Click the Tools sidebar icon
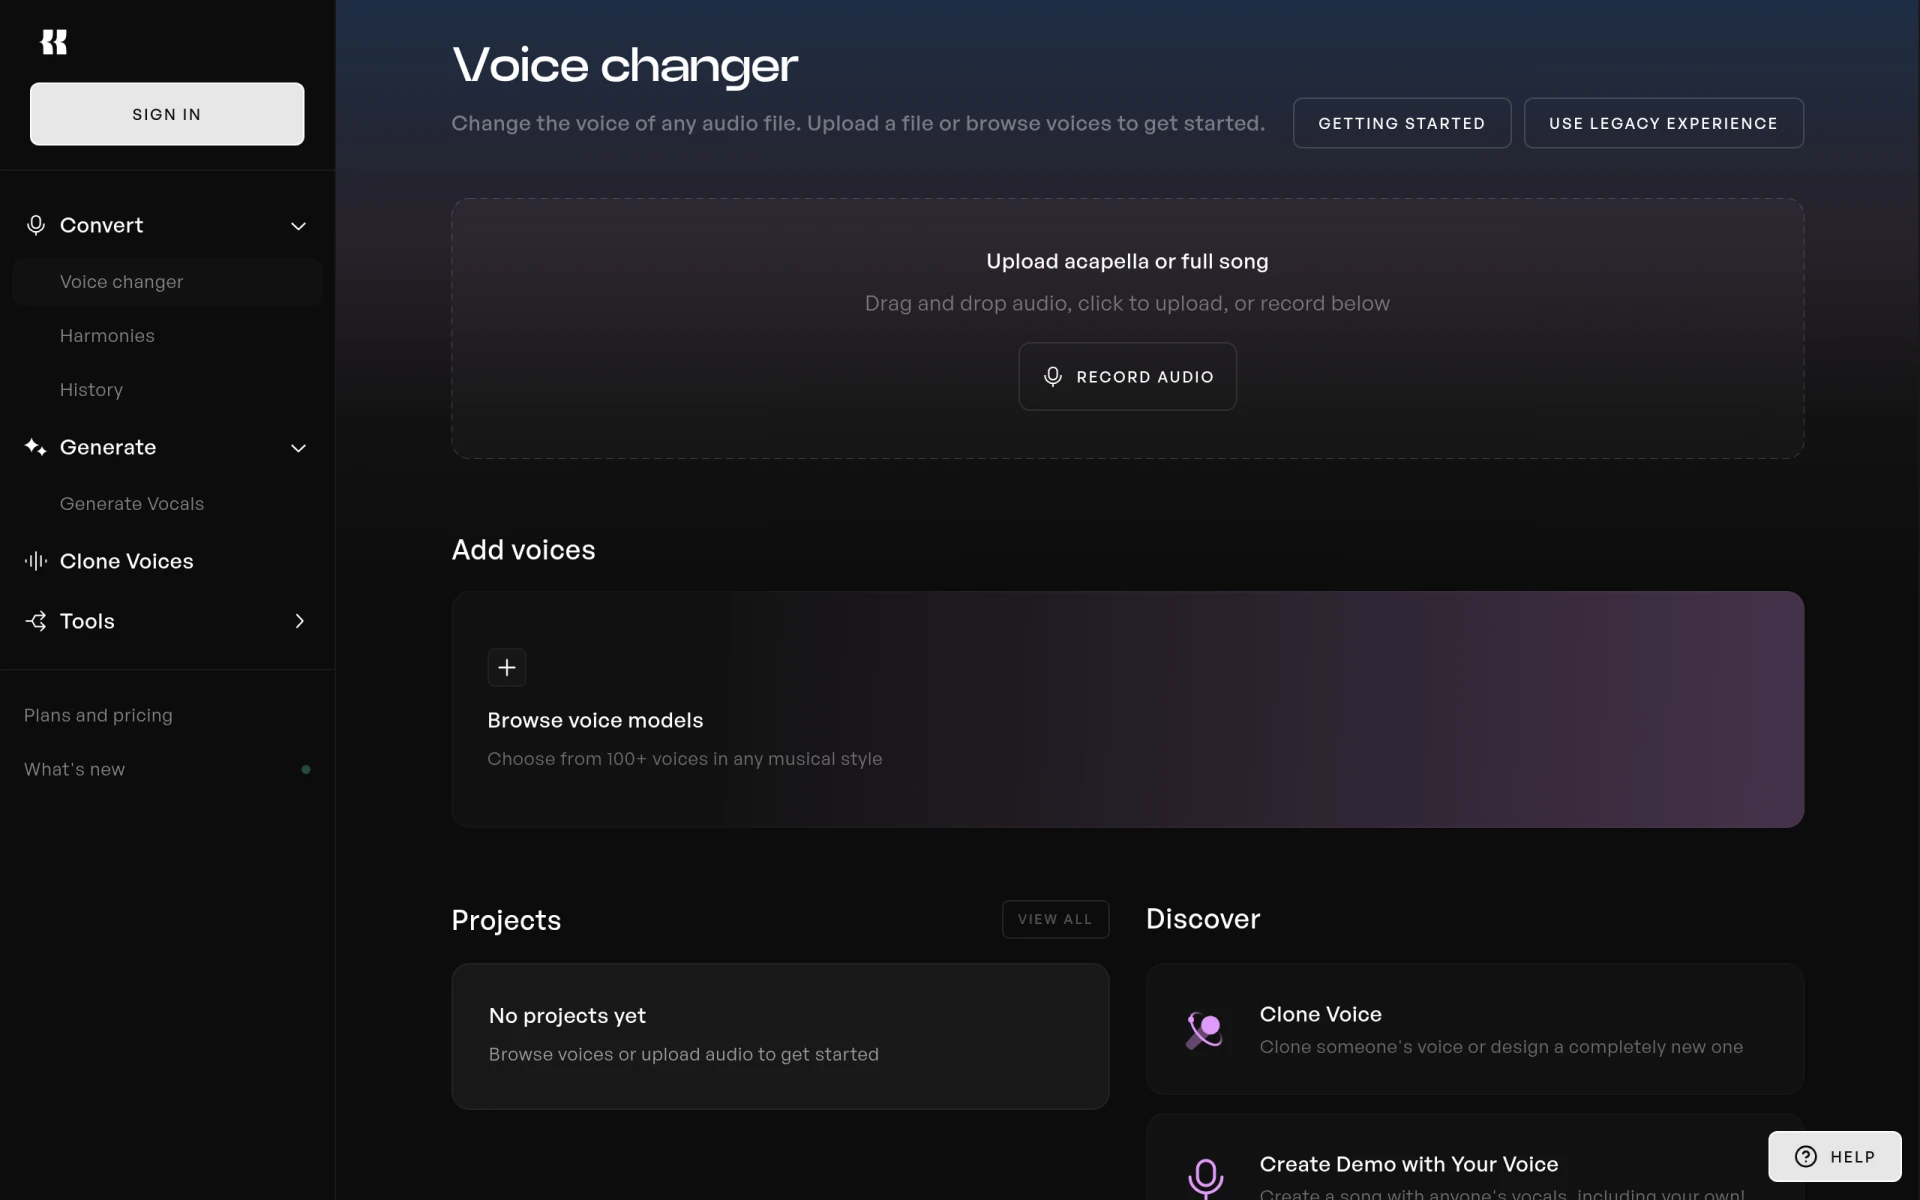1920x1200 pixels. click(x=36, y=621)
